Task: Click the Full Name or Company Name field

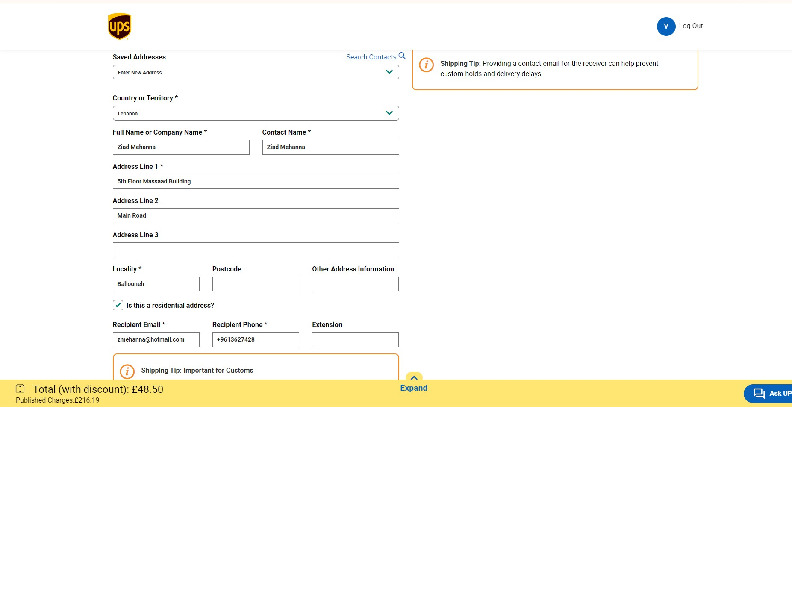Action: coord(180,147)
